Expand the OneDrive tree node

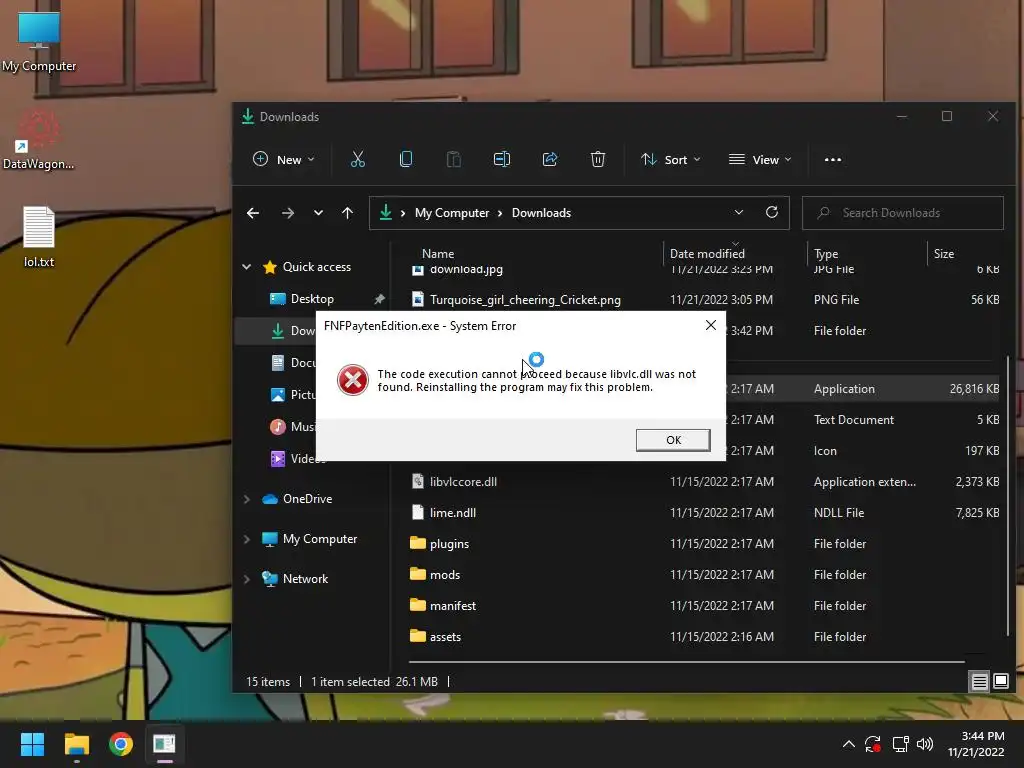pyautogui.click(x=247, y=499)
